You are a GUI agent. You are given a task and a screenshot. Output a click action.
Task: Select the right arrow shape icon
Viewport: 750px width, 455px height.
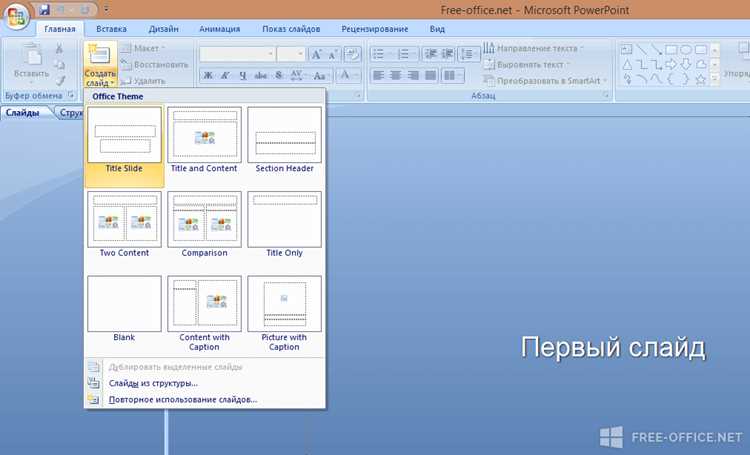(671, 65)
